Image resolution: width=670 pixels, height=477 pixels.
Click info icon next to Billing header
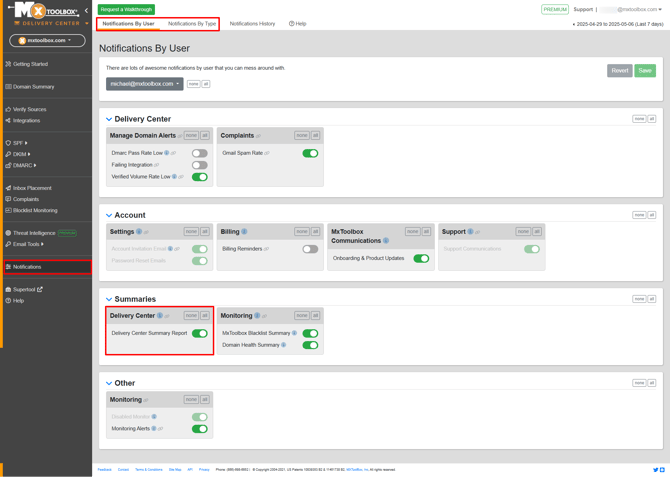click(244, 232)
